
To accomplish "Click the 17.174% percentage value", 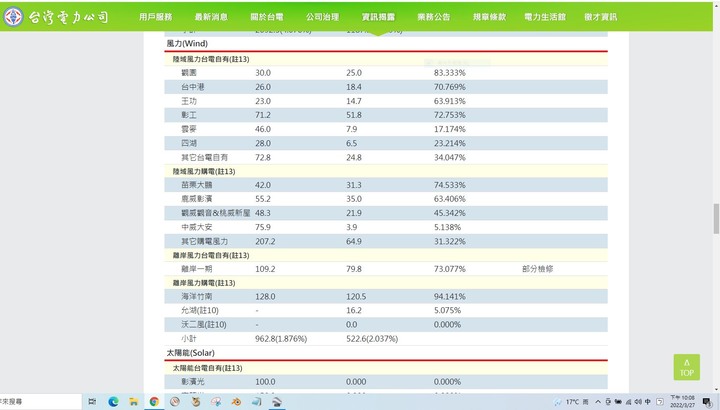I will (x=450, y=129).
